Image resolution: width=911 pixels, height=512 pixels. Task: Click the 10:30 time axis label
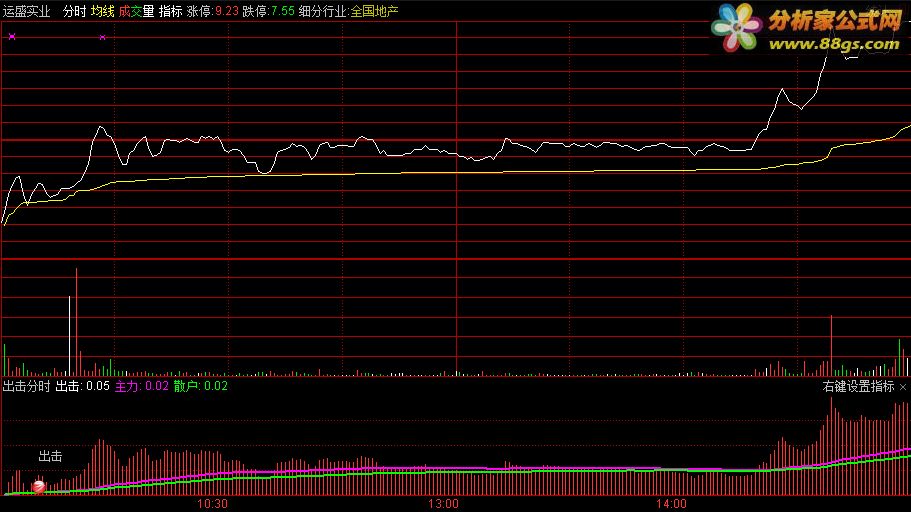coord(213,504)
